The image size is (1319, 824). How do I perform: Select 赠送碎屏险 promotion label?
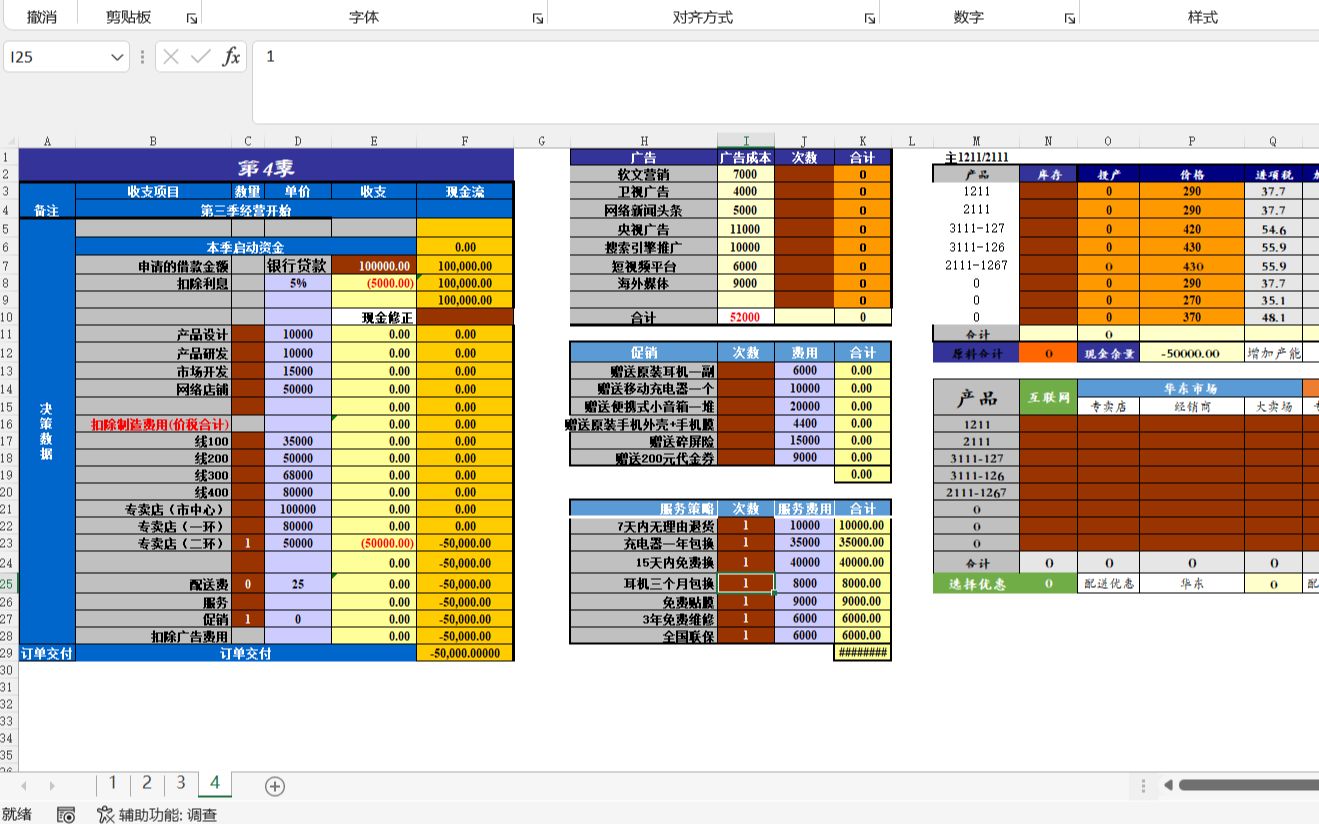pos(644,440)
